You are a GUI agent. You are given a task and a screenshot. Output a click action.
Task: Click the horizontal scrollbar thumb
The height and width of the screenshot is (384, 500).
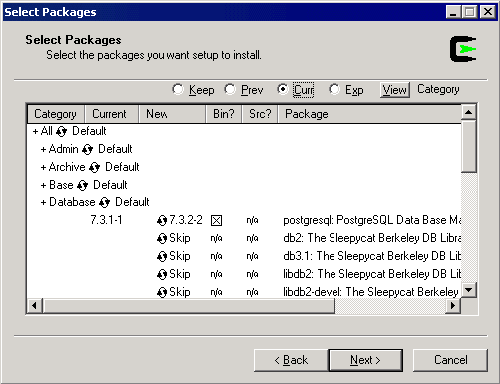coord(188,306)
